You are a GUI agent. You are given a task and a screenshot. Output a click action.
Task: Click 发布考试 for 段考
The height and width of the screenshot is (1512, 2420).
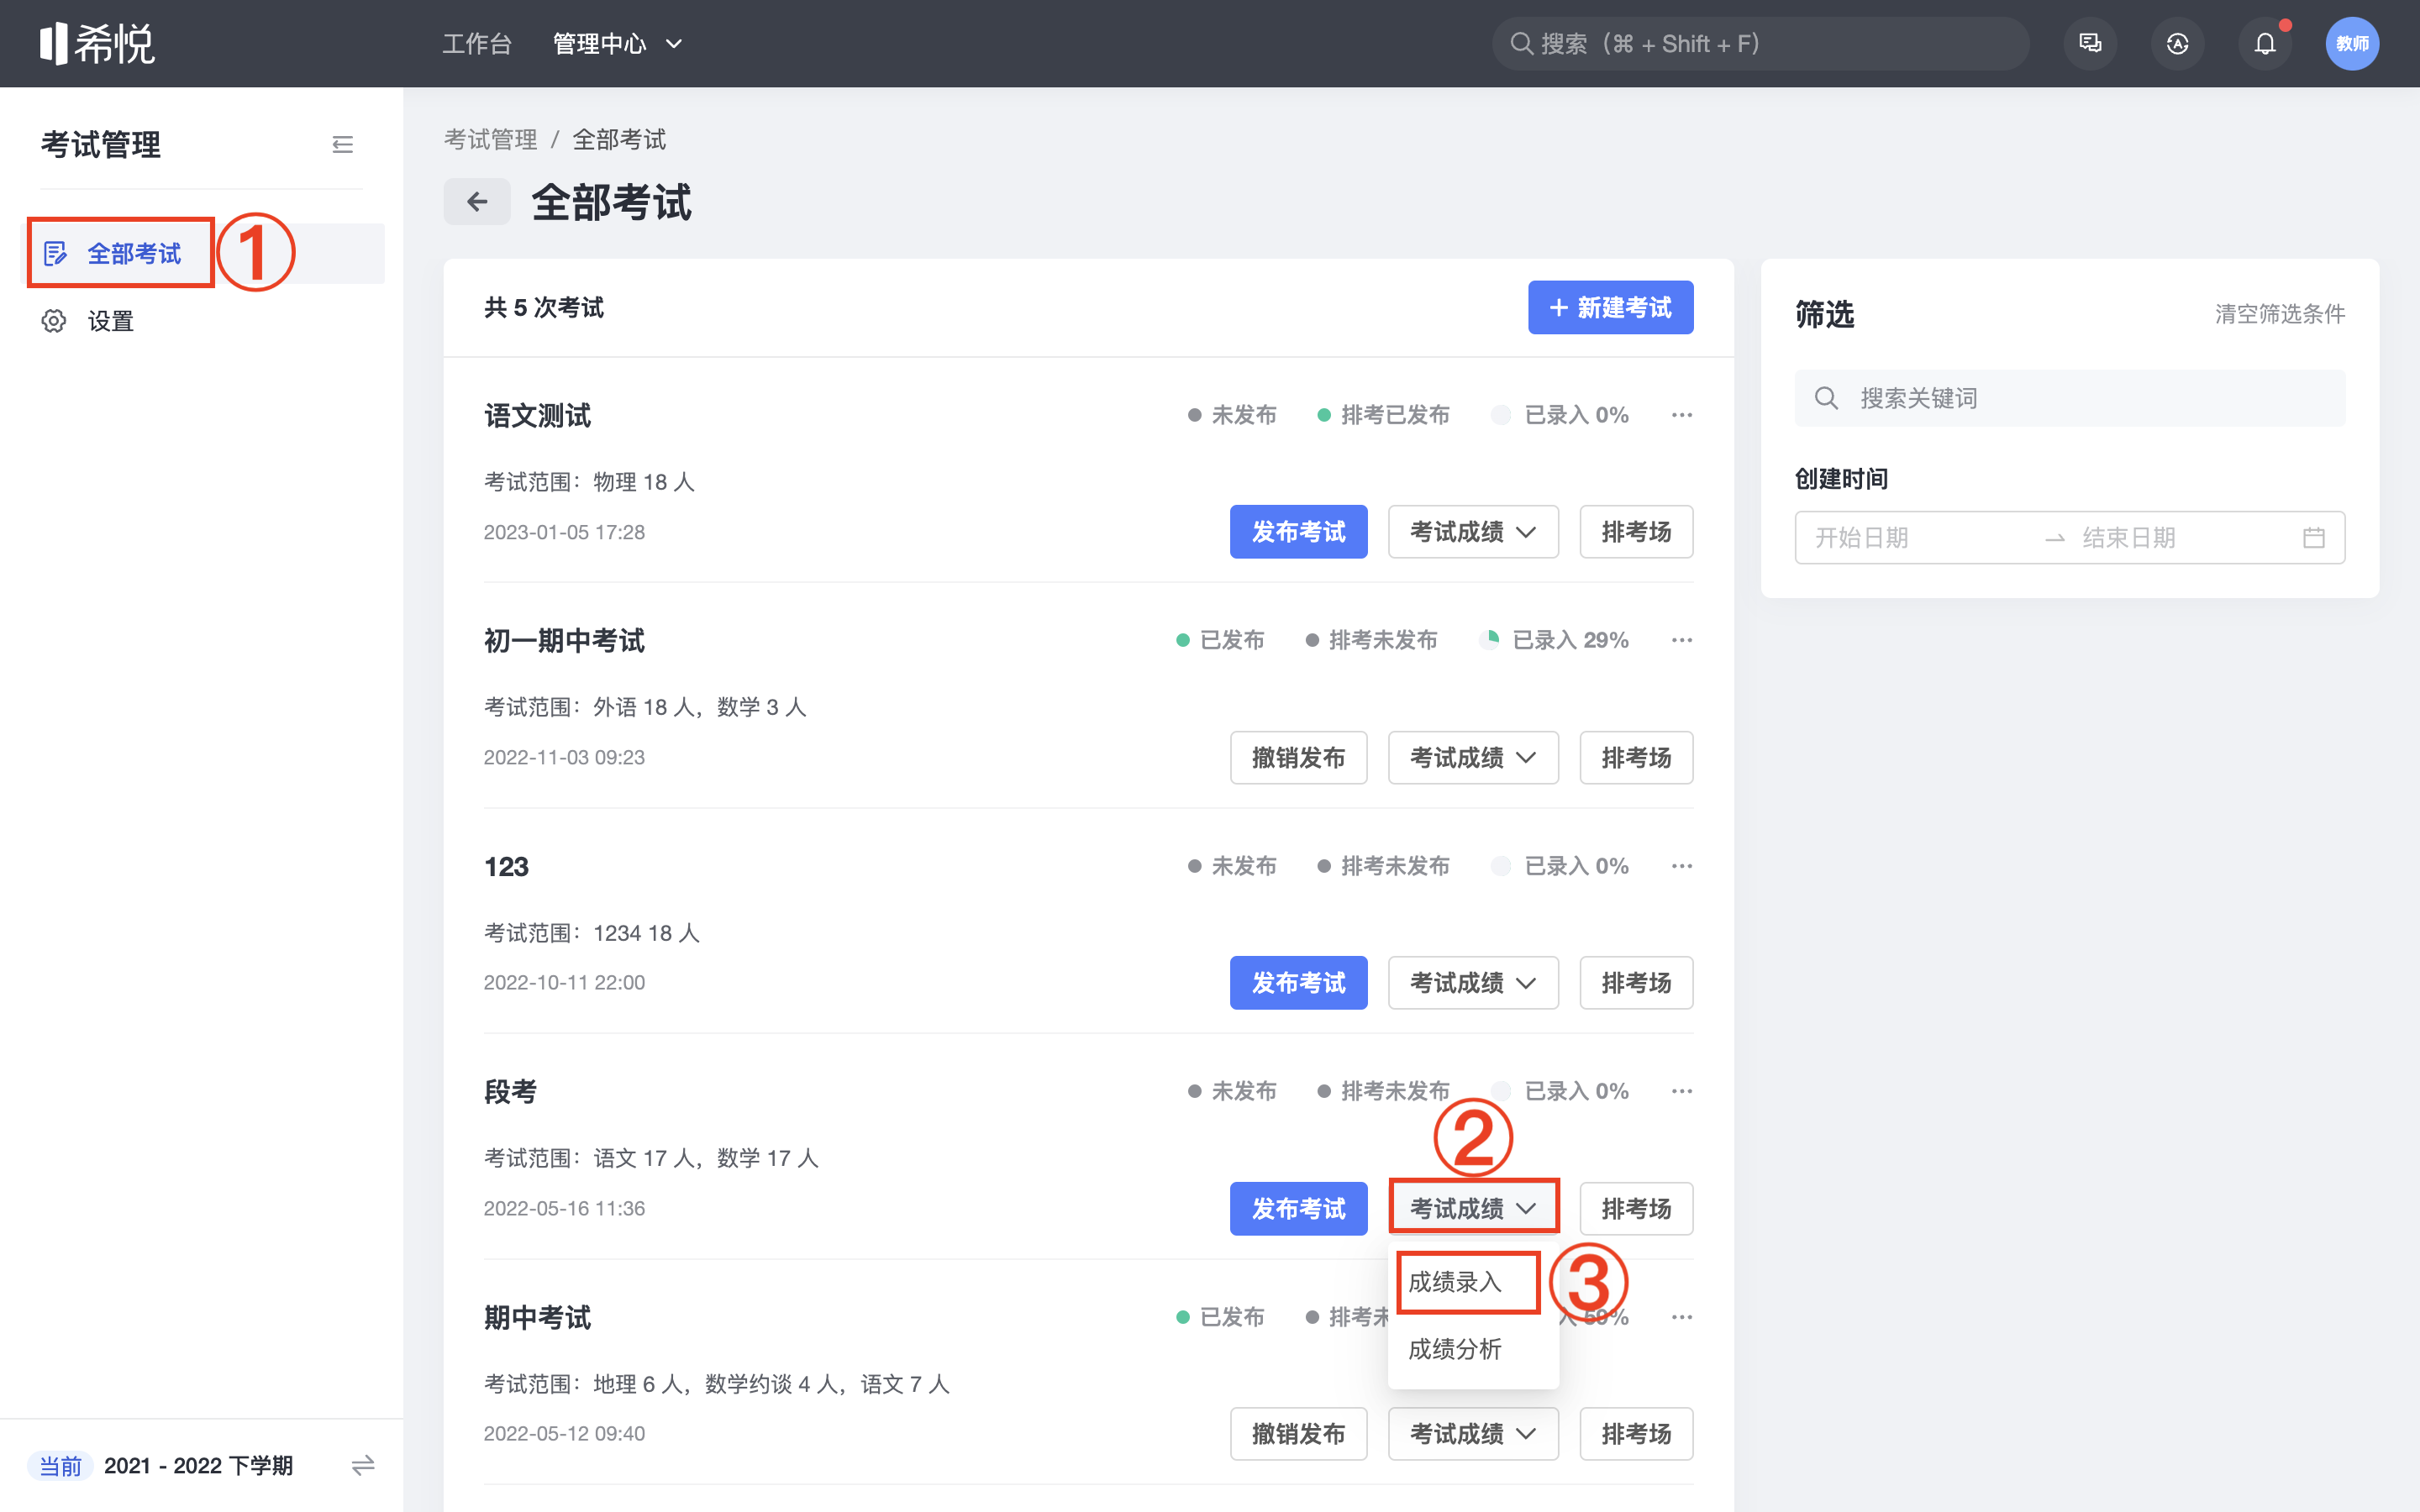[x=1298, y=1208]
